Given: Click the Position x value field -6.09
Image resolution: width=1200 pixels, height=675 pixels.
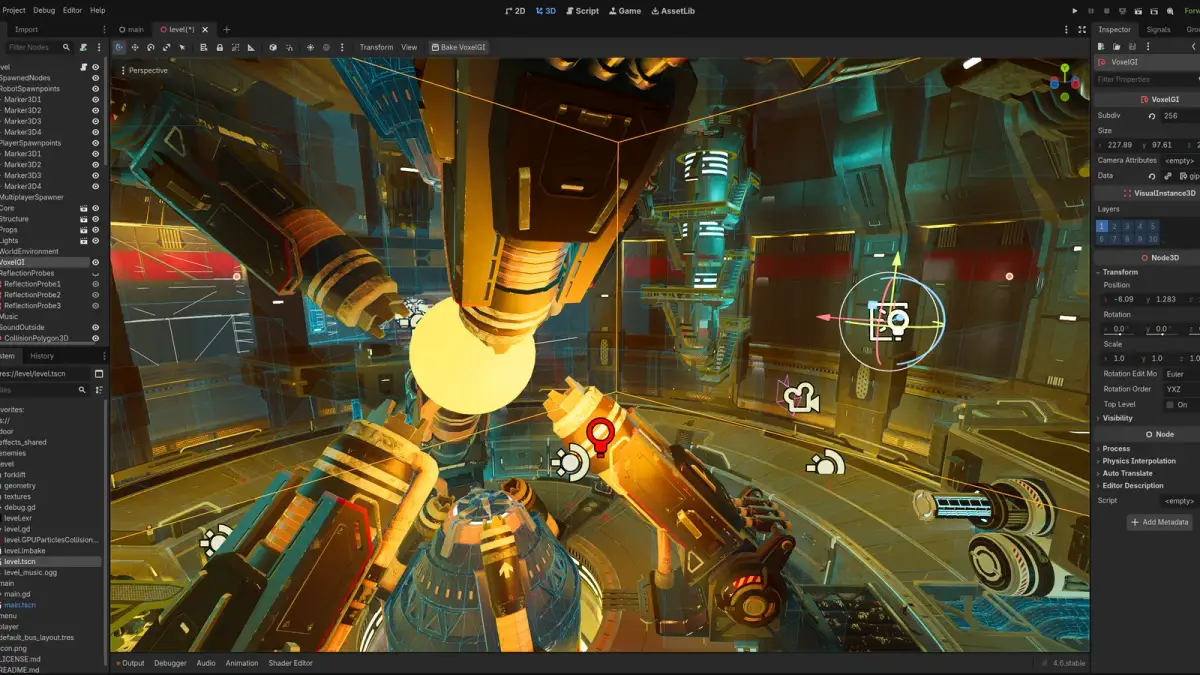Looking at the screenshot, I should pyautogui.click(x=1121, y=299).
